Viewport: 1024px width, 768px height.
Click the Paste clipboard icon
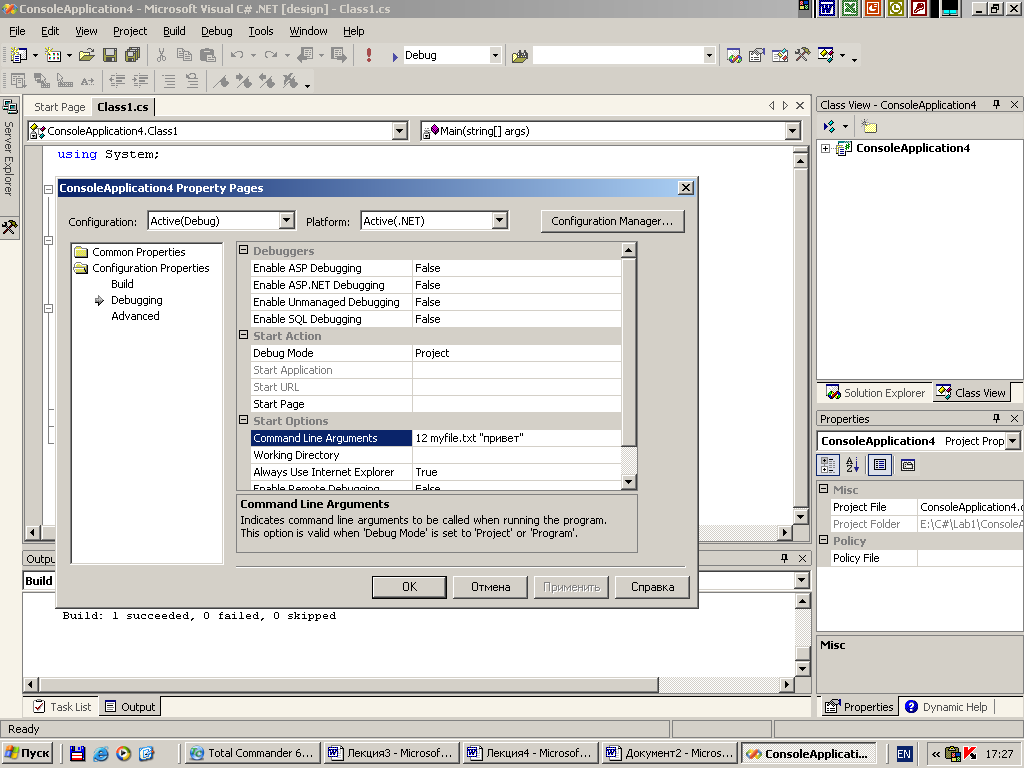[208, 56]
